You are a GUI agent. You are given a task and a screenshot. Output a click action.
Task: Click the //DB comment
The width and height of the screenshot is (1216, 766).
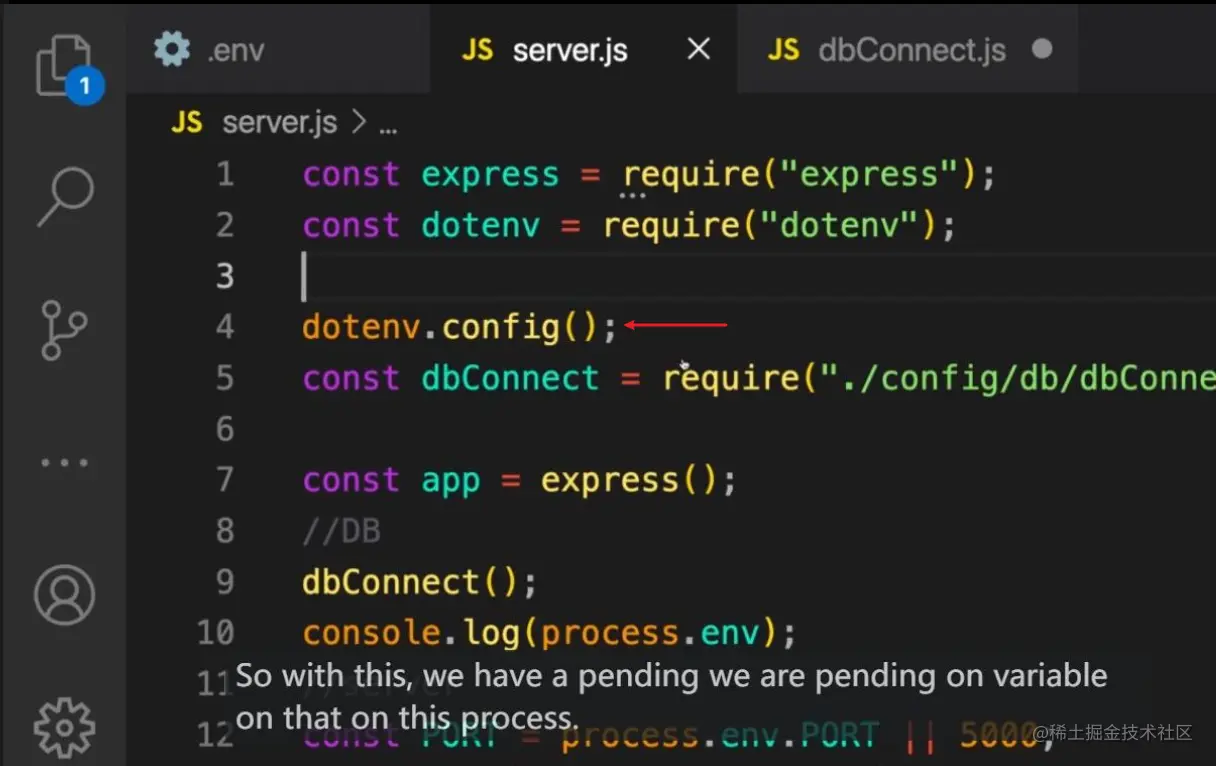point(341,531)
